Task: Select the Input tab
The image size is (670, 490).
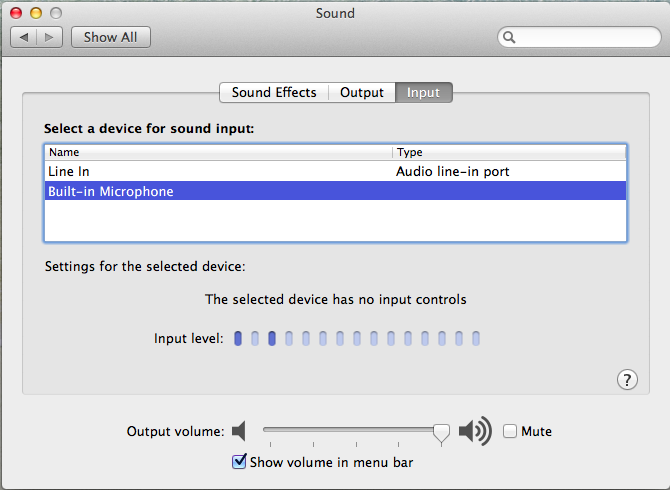Action: (423, 92)
